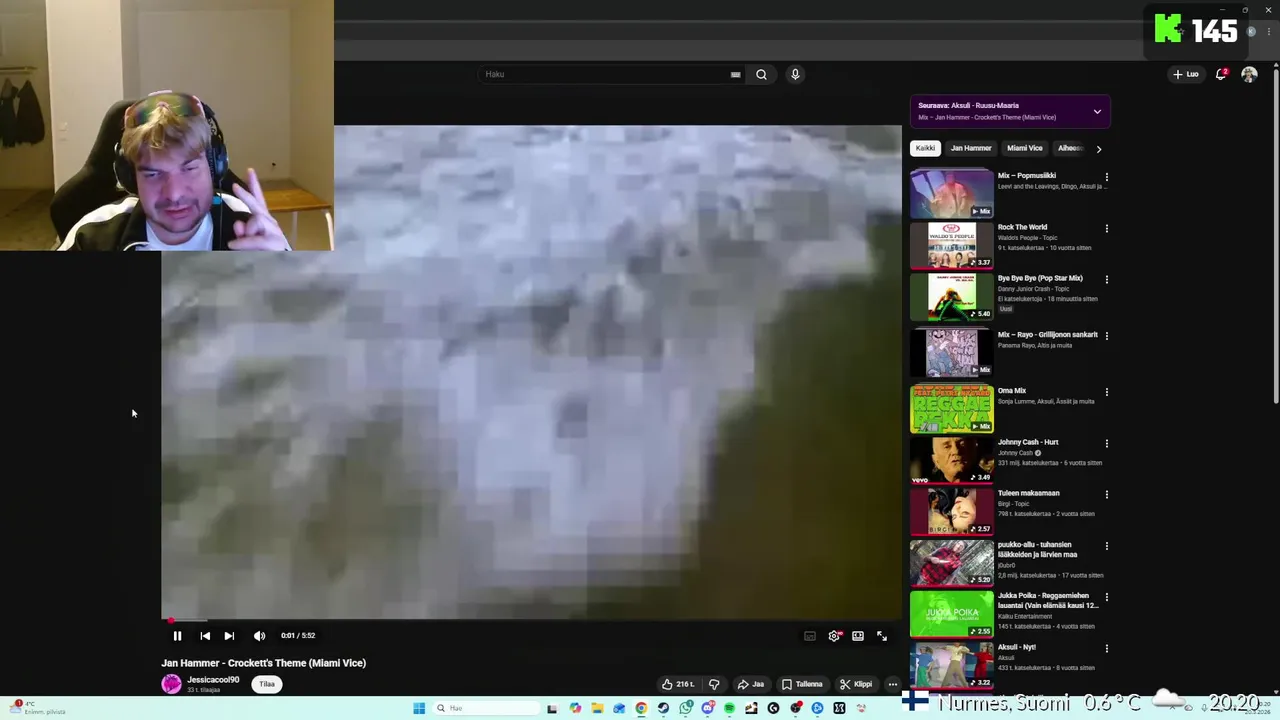1280x720 pixels.
Task: Click the search magnifier button
Action: [761, 74]
